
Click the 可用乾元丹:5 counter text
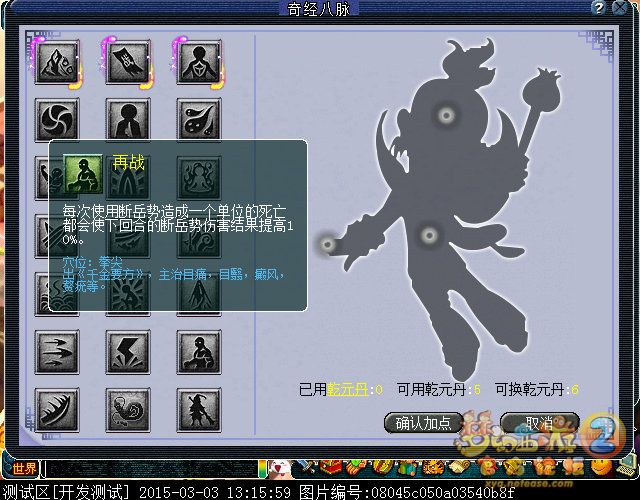pyautogui.click(x=439, y=390)
